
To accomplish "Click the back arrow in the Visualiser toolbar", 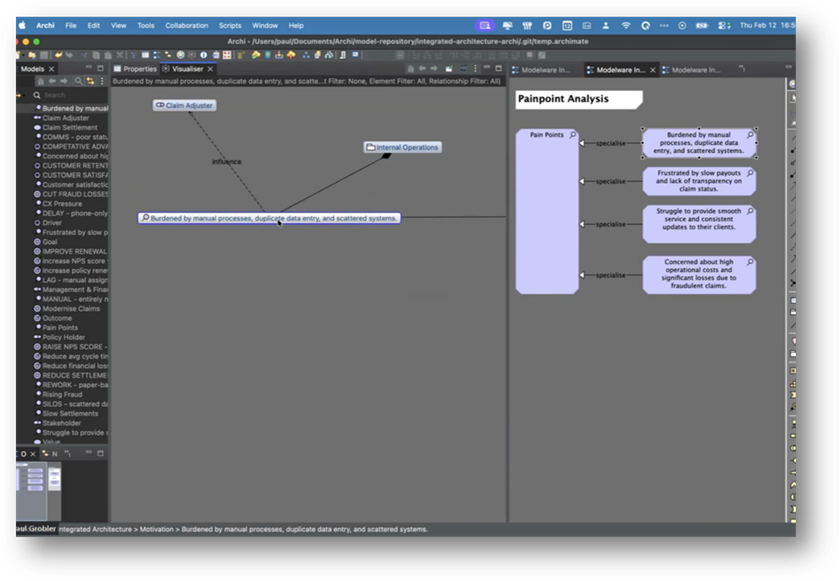I will tap(422, 69).
